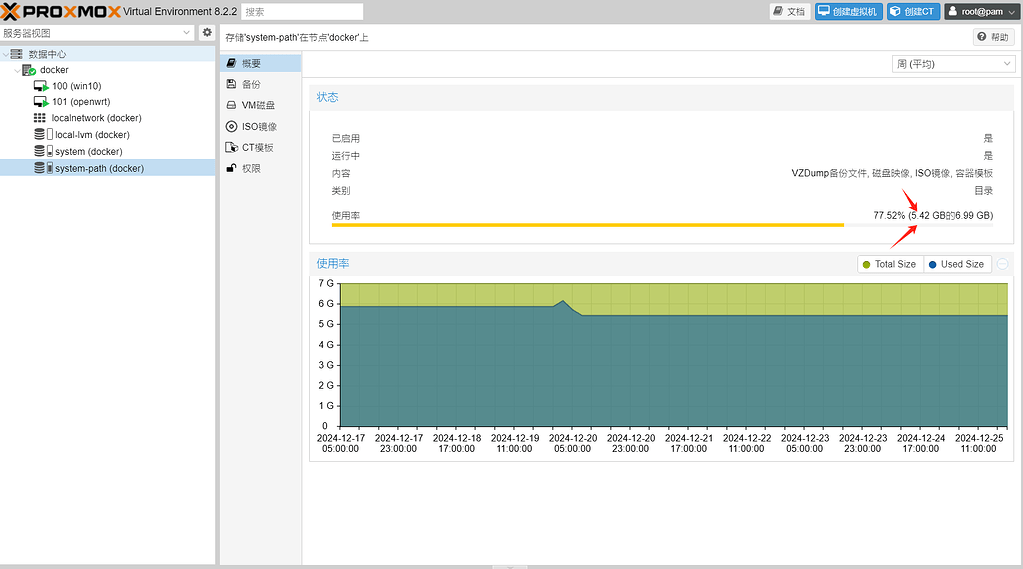Collapse the docker node tree
Image resolution: width=1023 pixels, height=569 pixels.
pyautogui.click(x=18, y=70)
